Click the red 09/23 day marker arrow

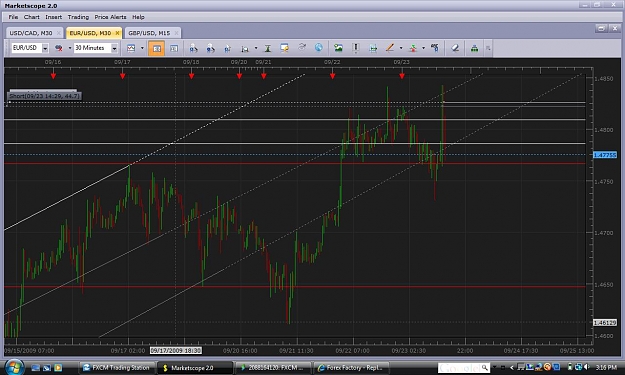(402, 76)
